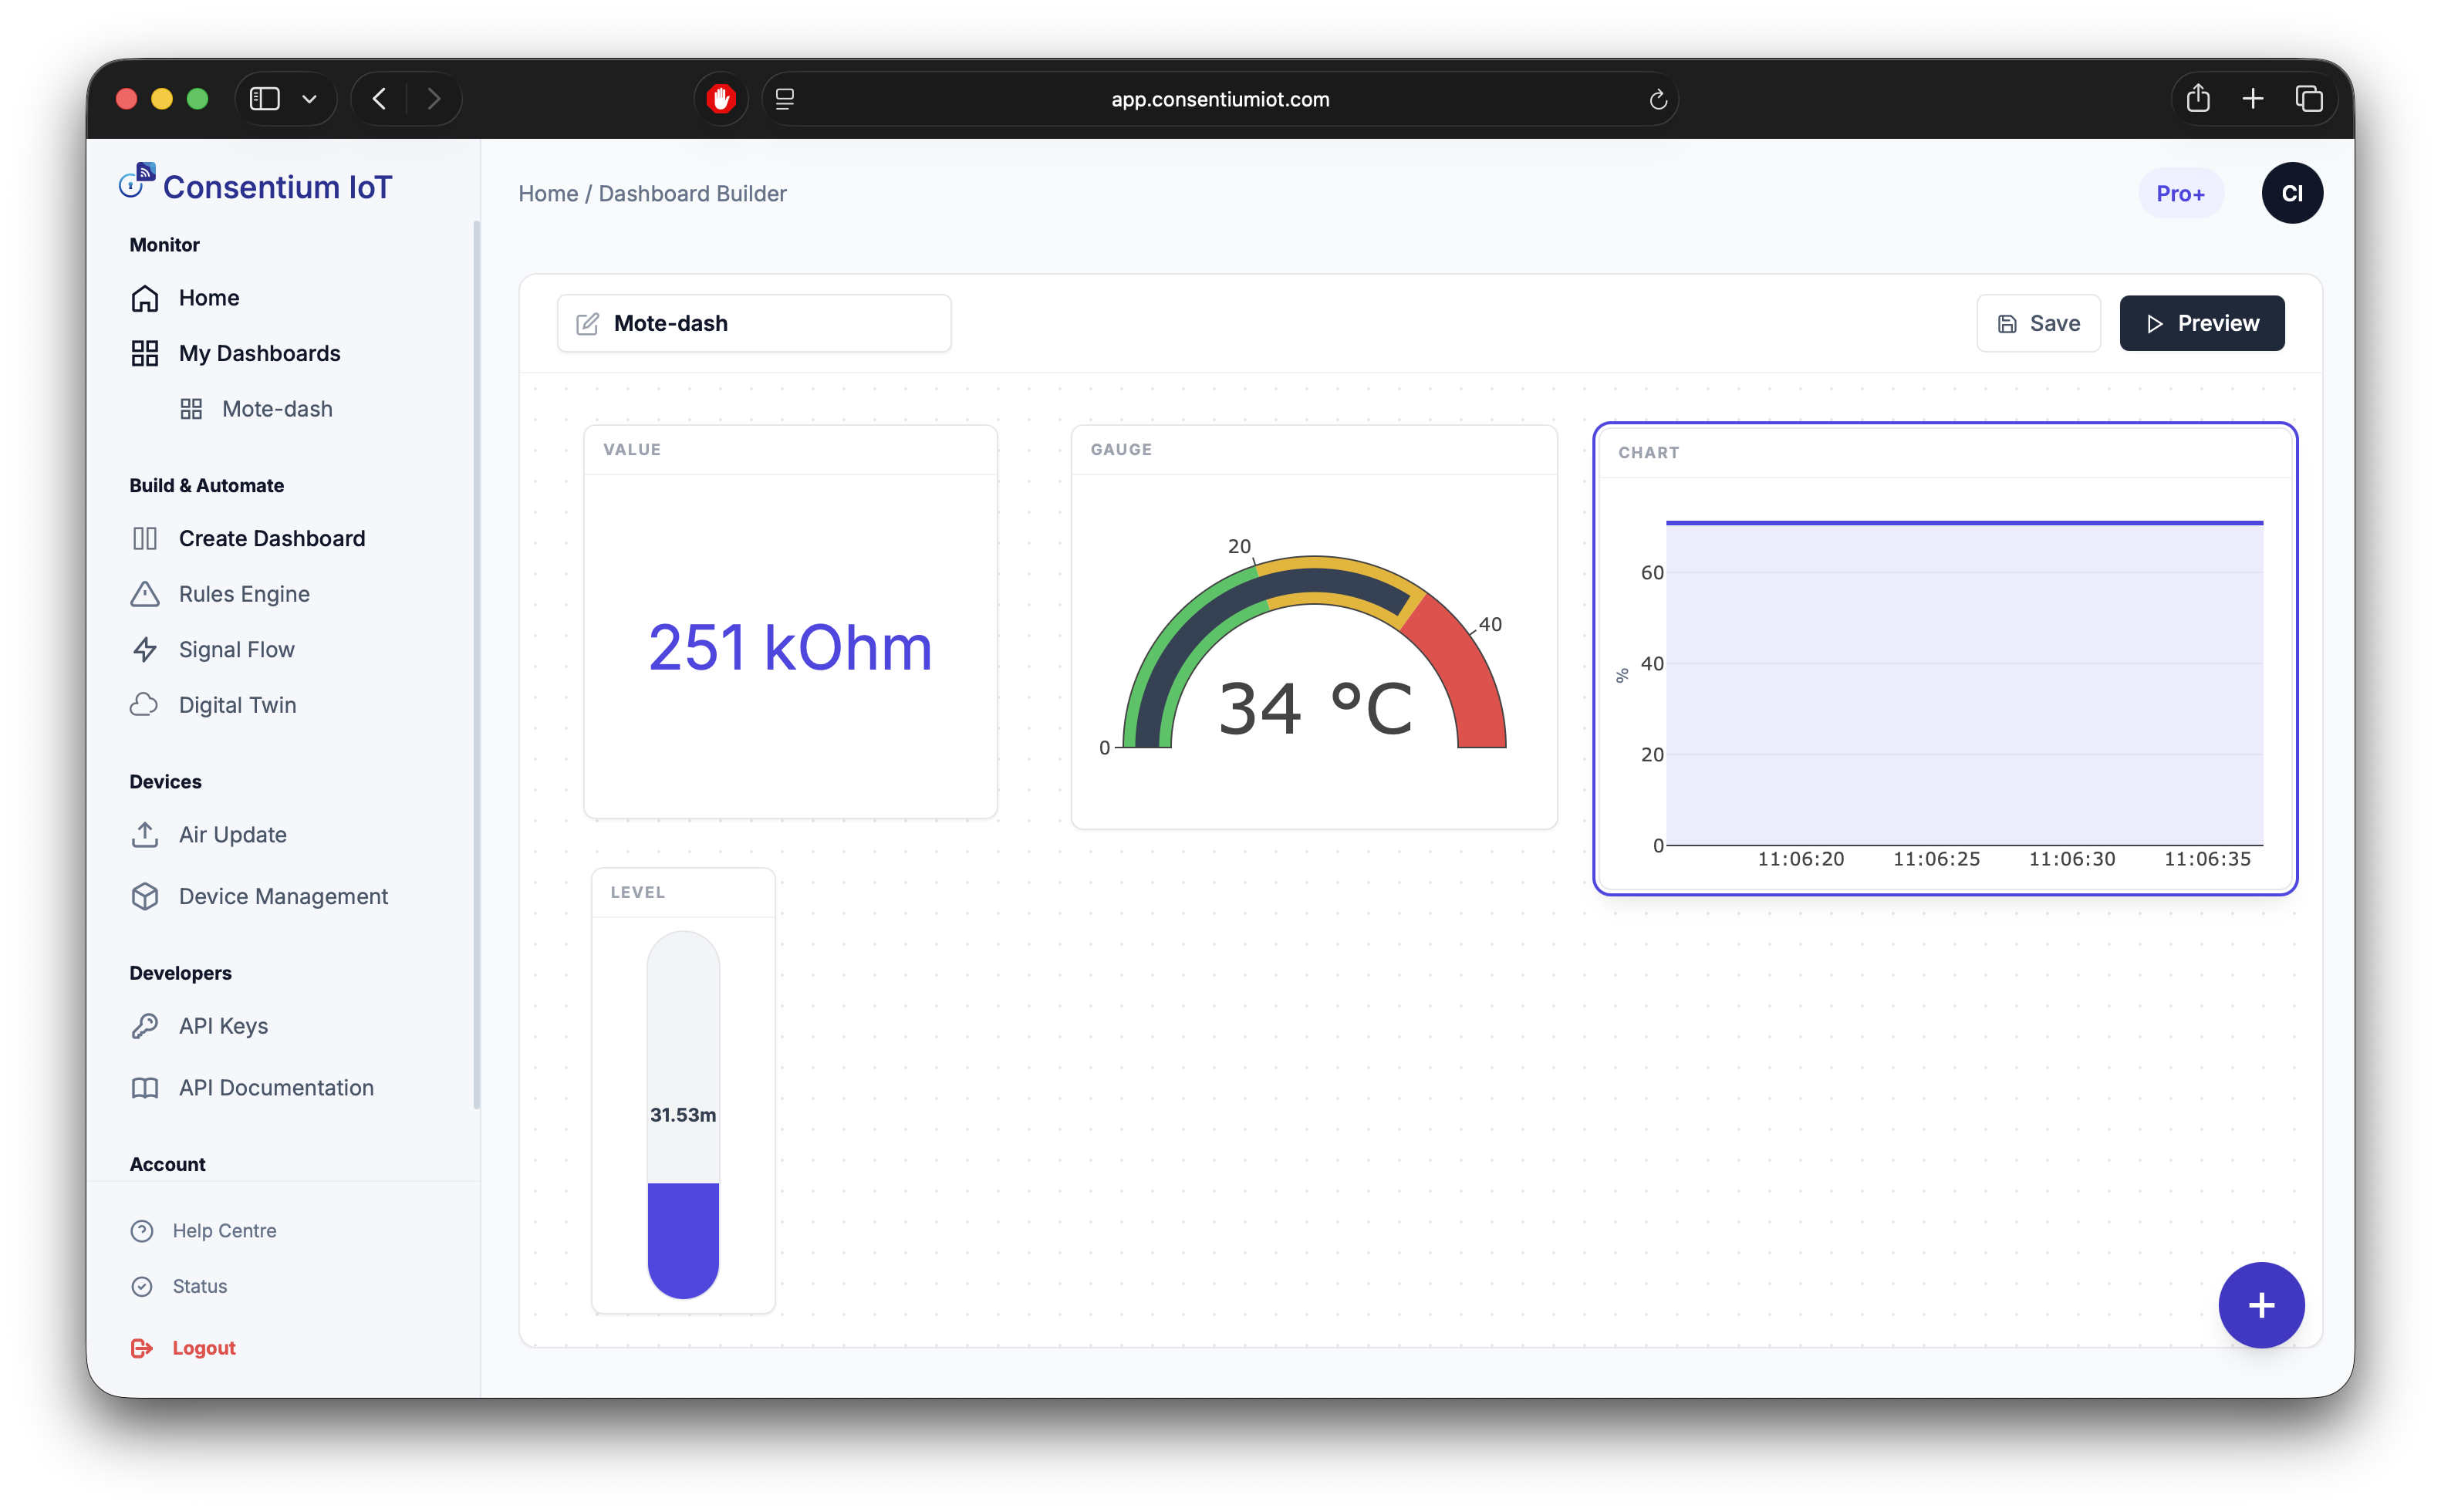
Task: Click the Logout exit icon
Action: (x=142, y=1348)
